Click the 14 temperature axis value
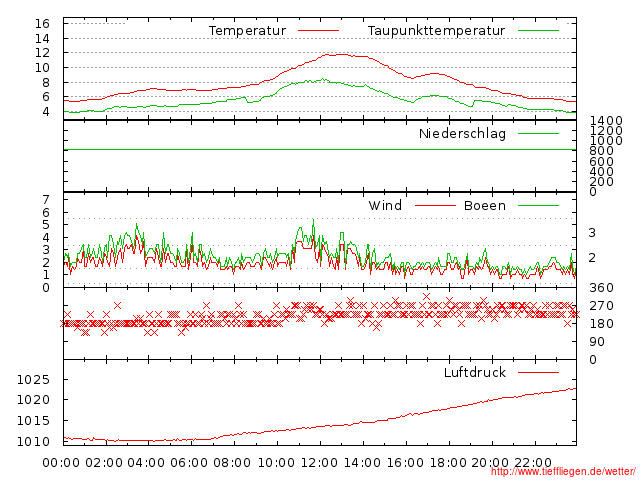The height and width of the screenshot is (480, 640). pyautogui.click(x=42, y=39)
